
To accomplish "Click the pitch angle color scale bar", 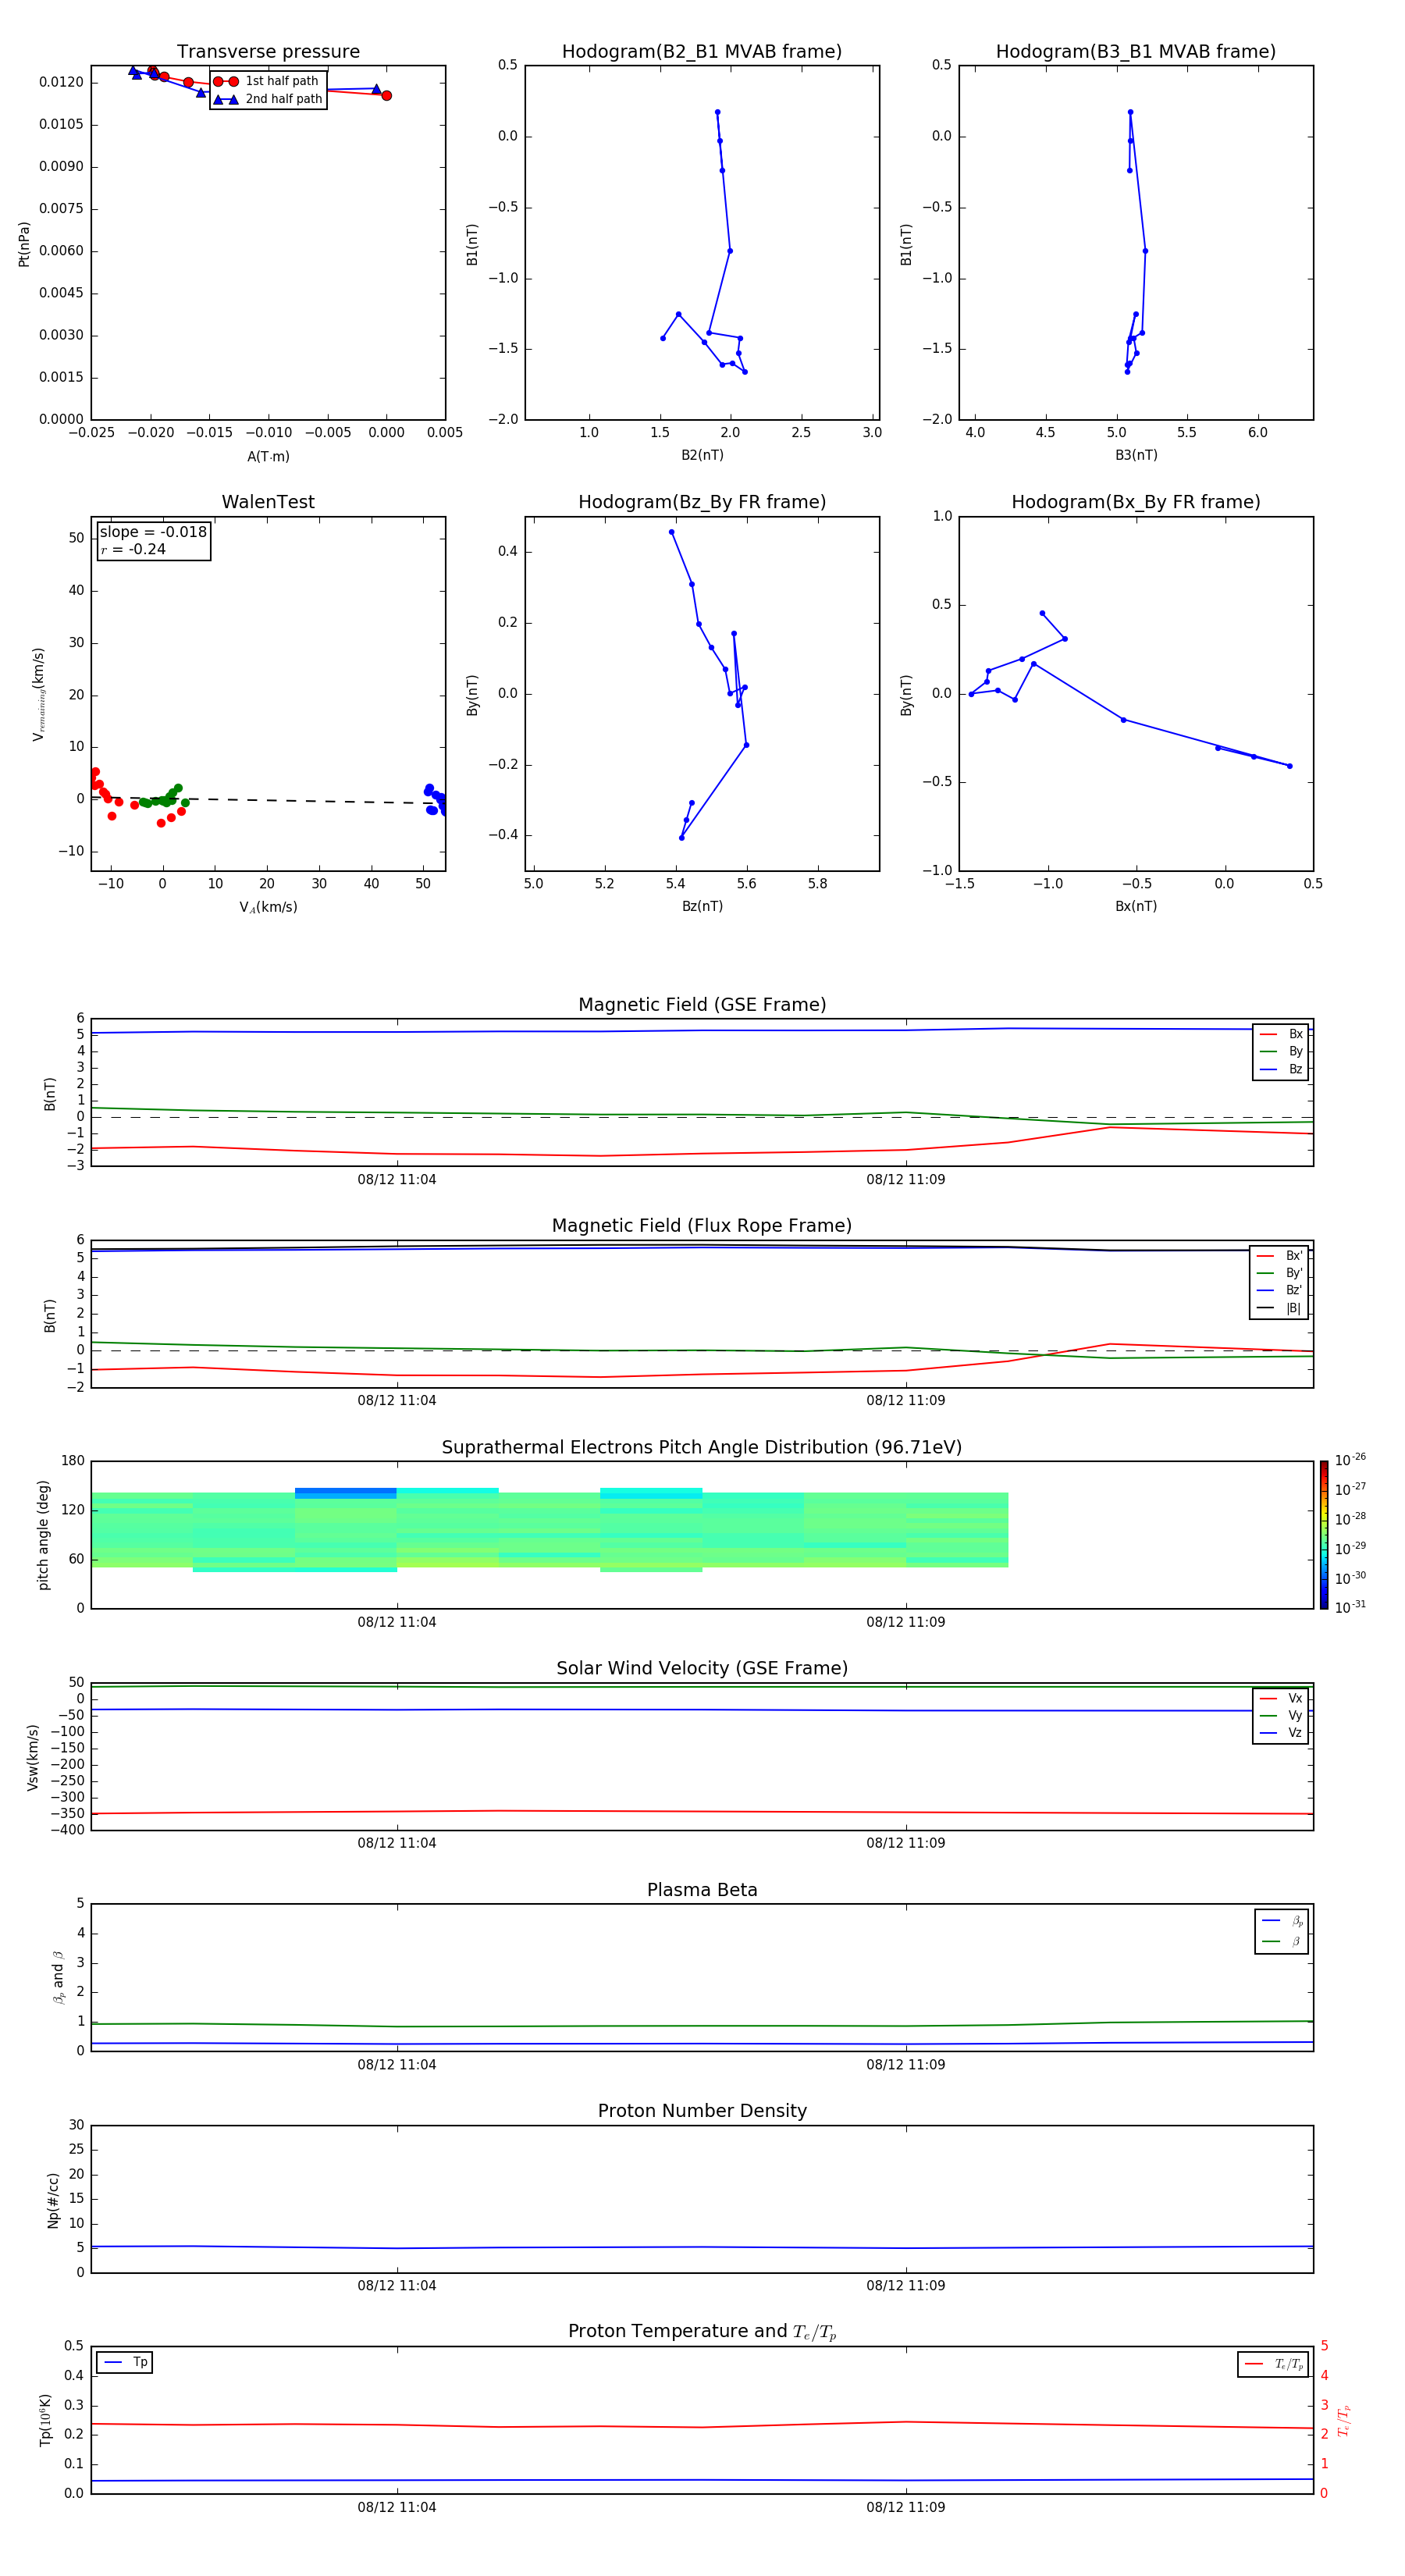I will tap(1324, 1535).
